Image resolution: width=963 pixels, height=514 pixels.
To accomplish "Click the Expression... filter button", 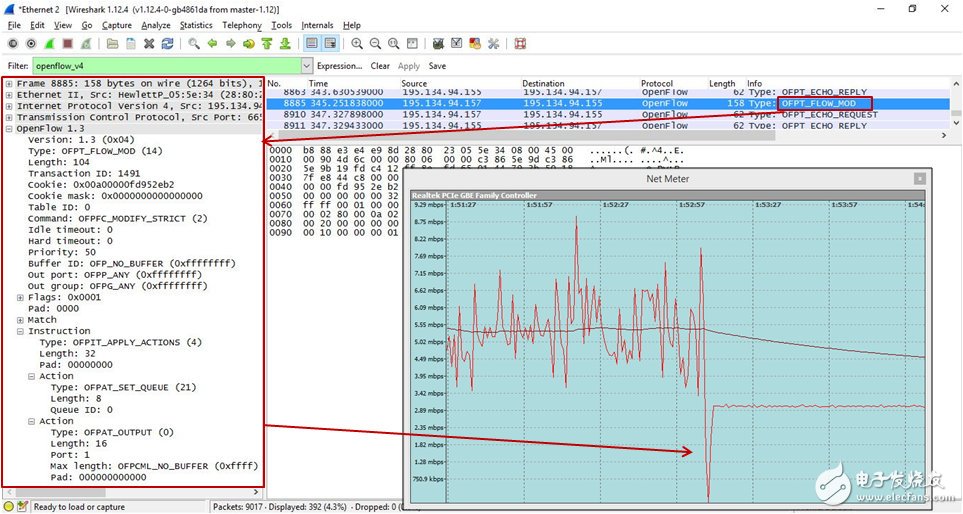I will click(339, 66).
